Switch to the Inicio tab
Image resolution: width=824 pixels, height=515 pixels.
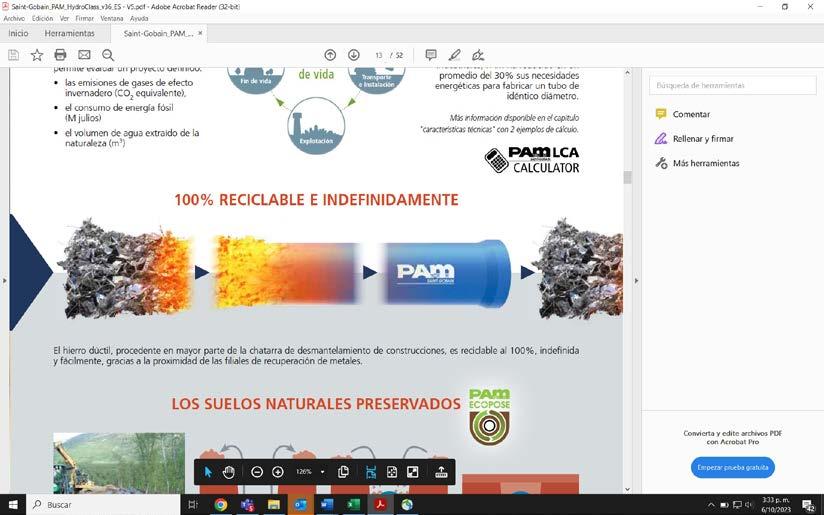(18, 33)
